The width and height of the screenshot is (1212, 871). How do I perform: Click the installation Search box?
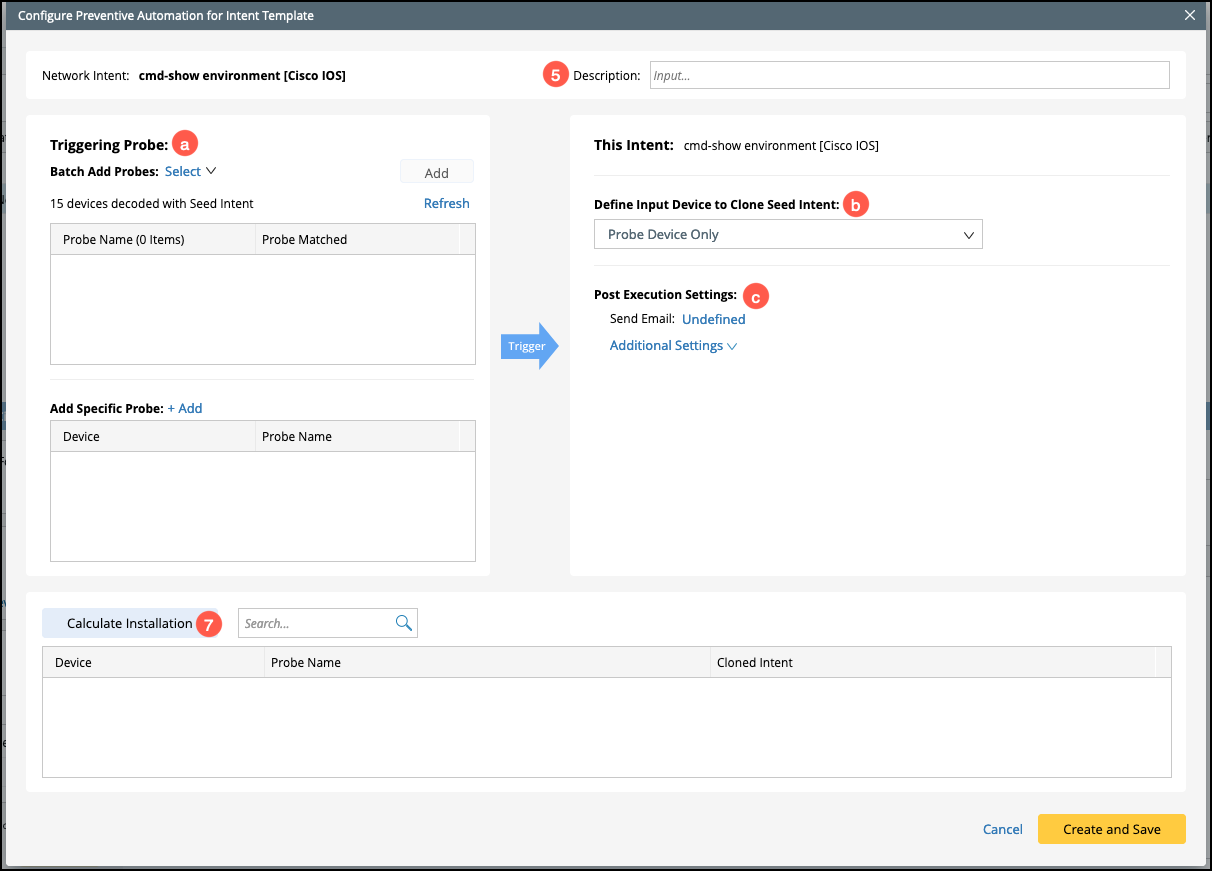point(316,623)
